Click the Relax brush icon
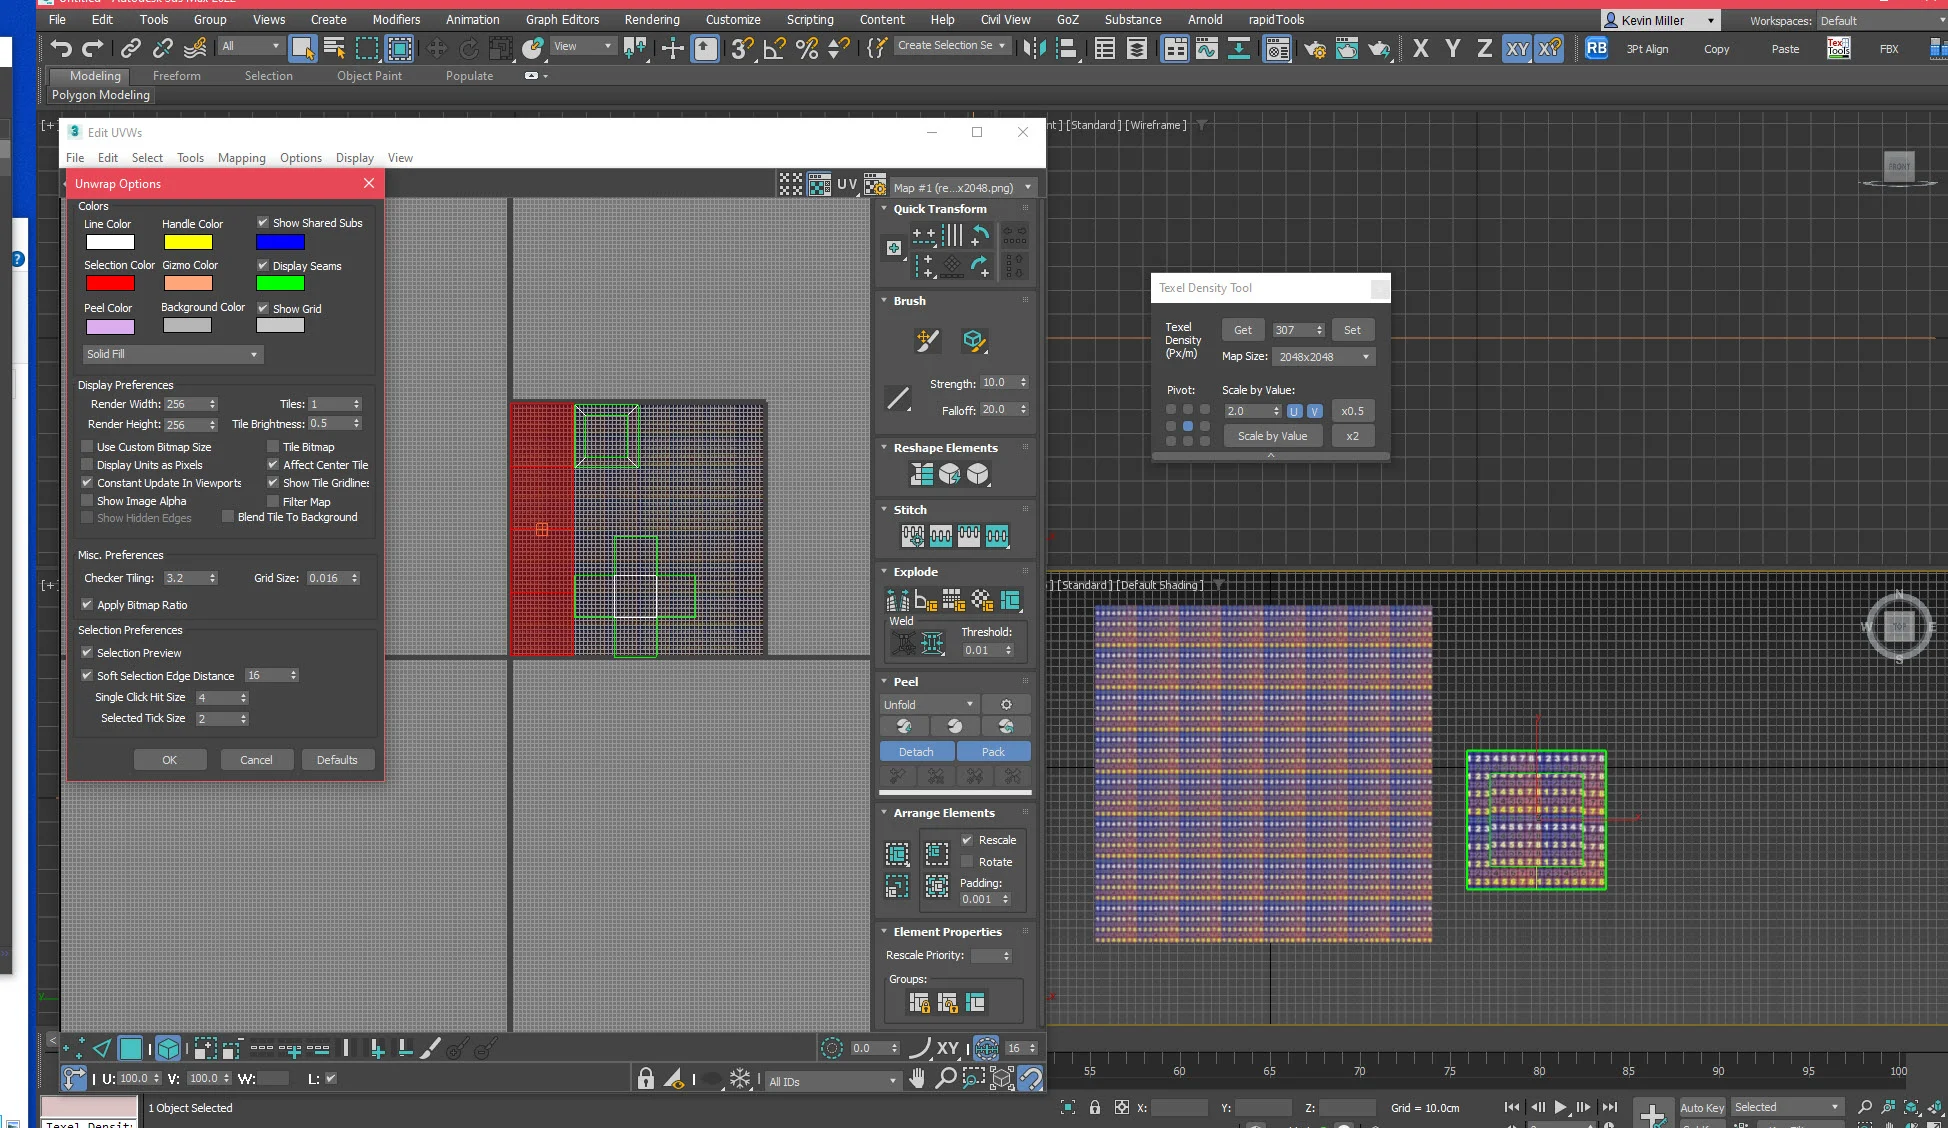 click(x=974, y=341)
